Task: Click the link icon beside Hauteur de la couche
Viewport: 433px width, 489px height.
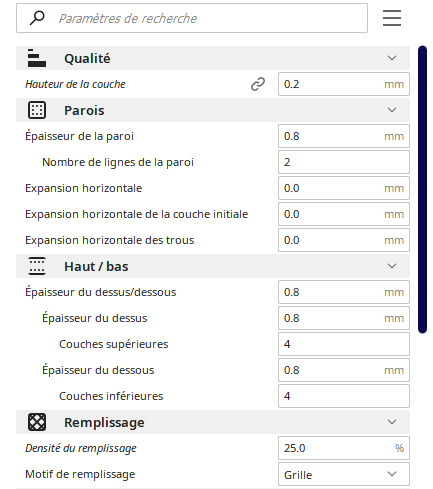Action: (258, 84)
